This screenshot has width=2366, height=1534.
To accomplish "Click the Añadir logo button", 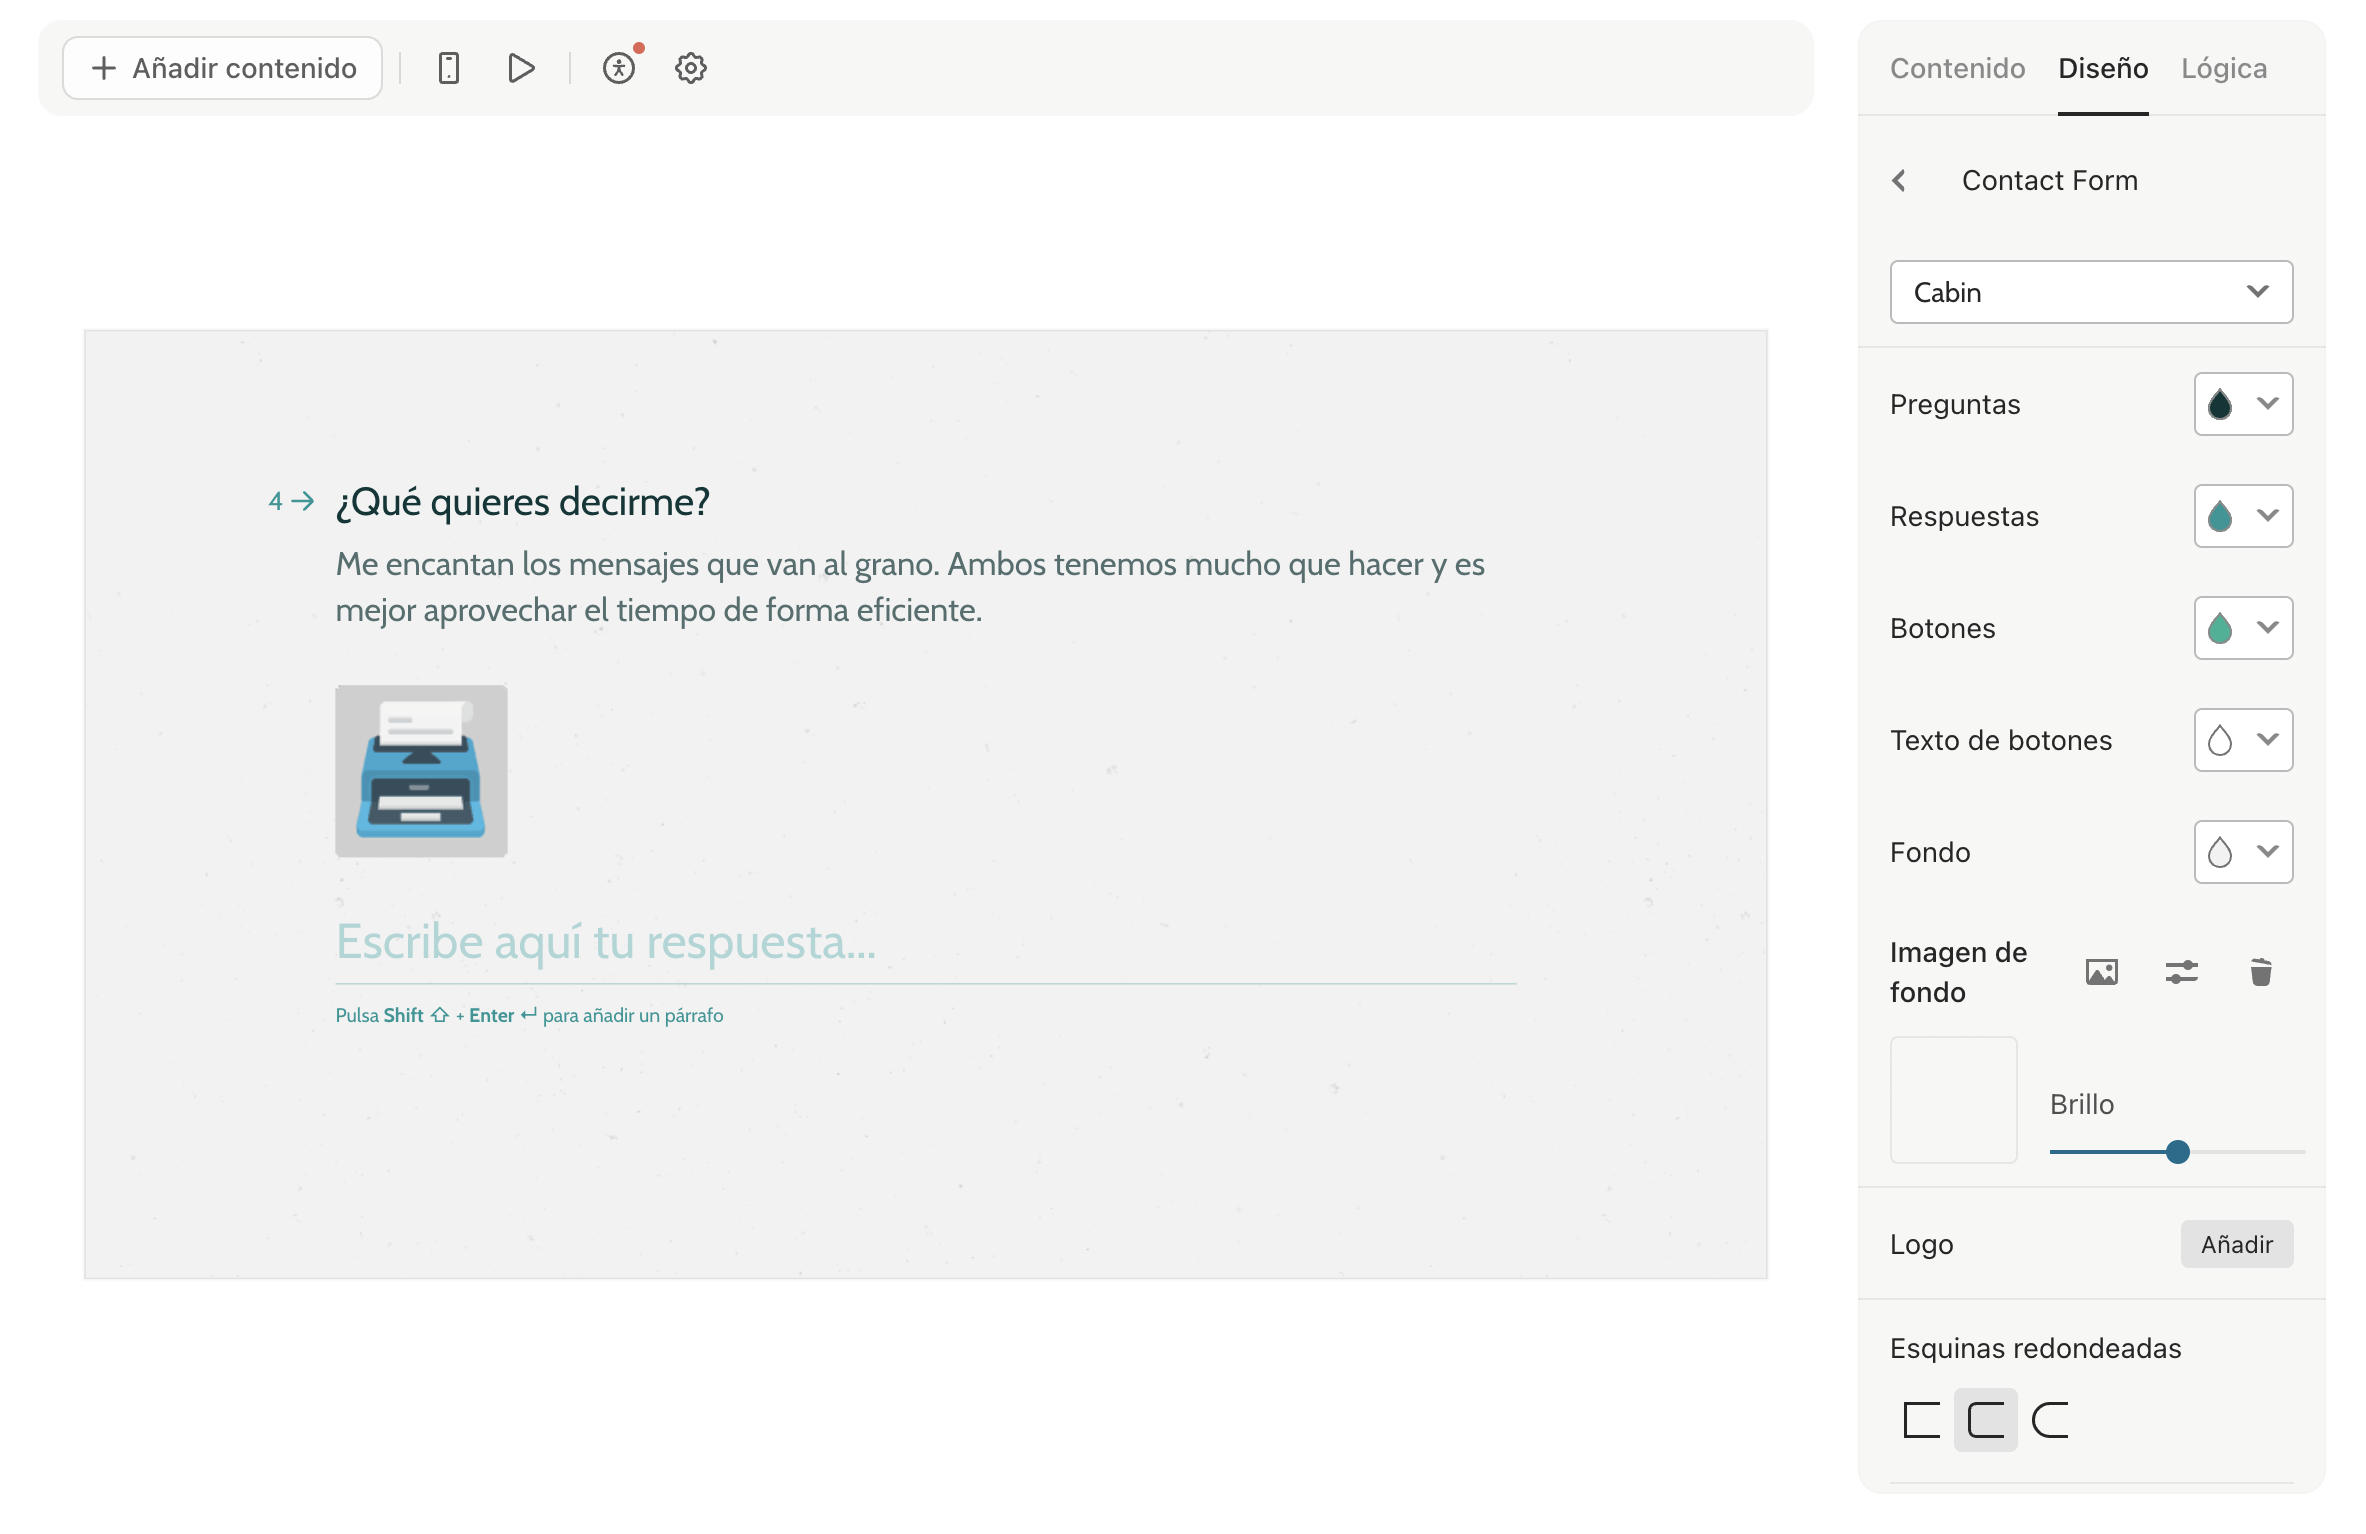I will (x=2237, y=1243).
